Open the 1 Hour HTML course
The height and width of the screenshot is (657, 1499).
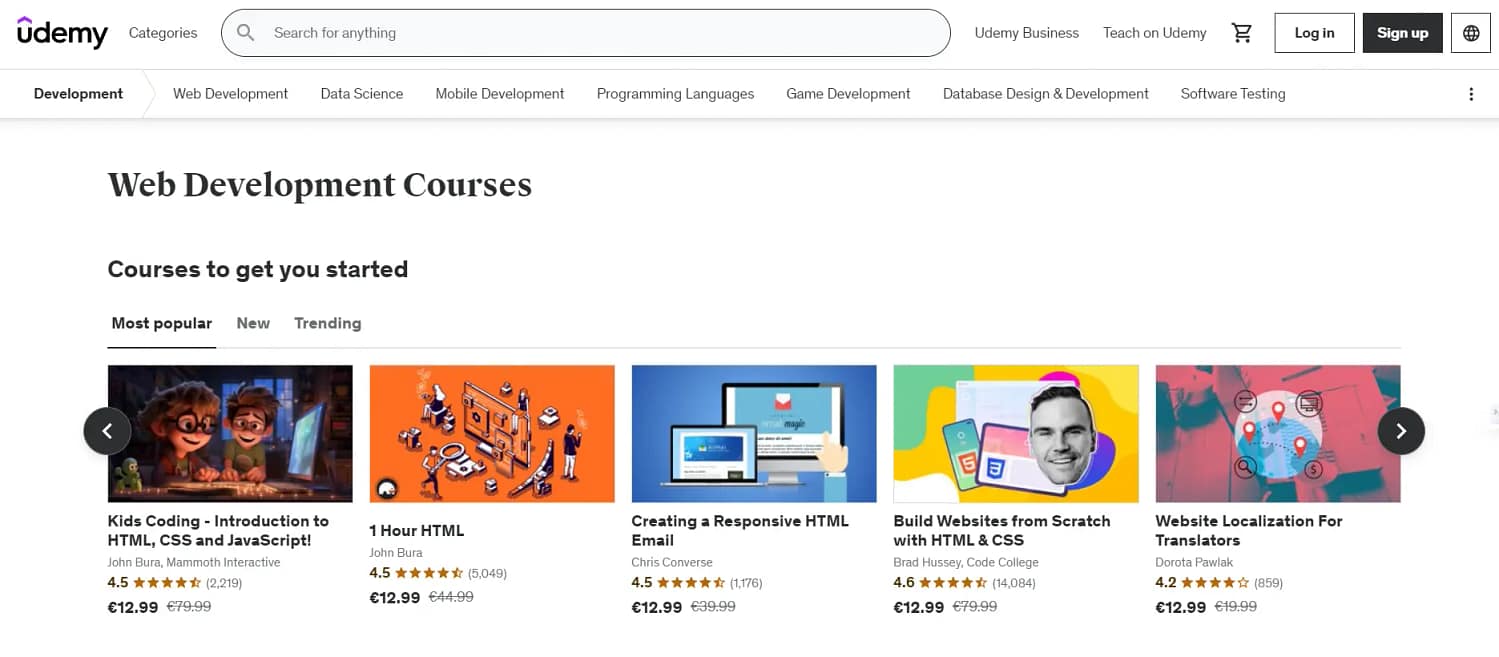click(x=416, y=530)
